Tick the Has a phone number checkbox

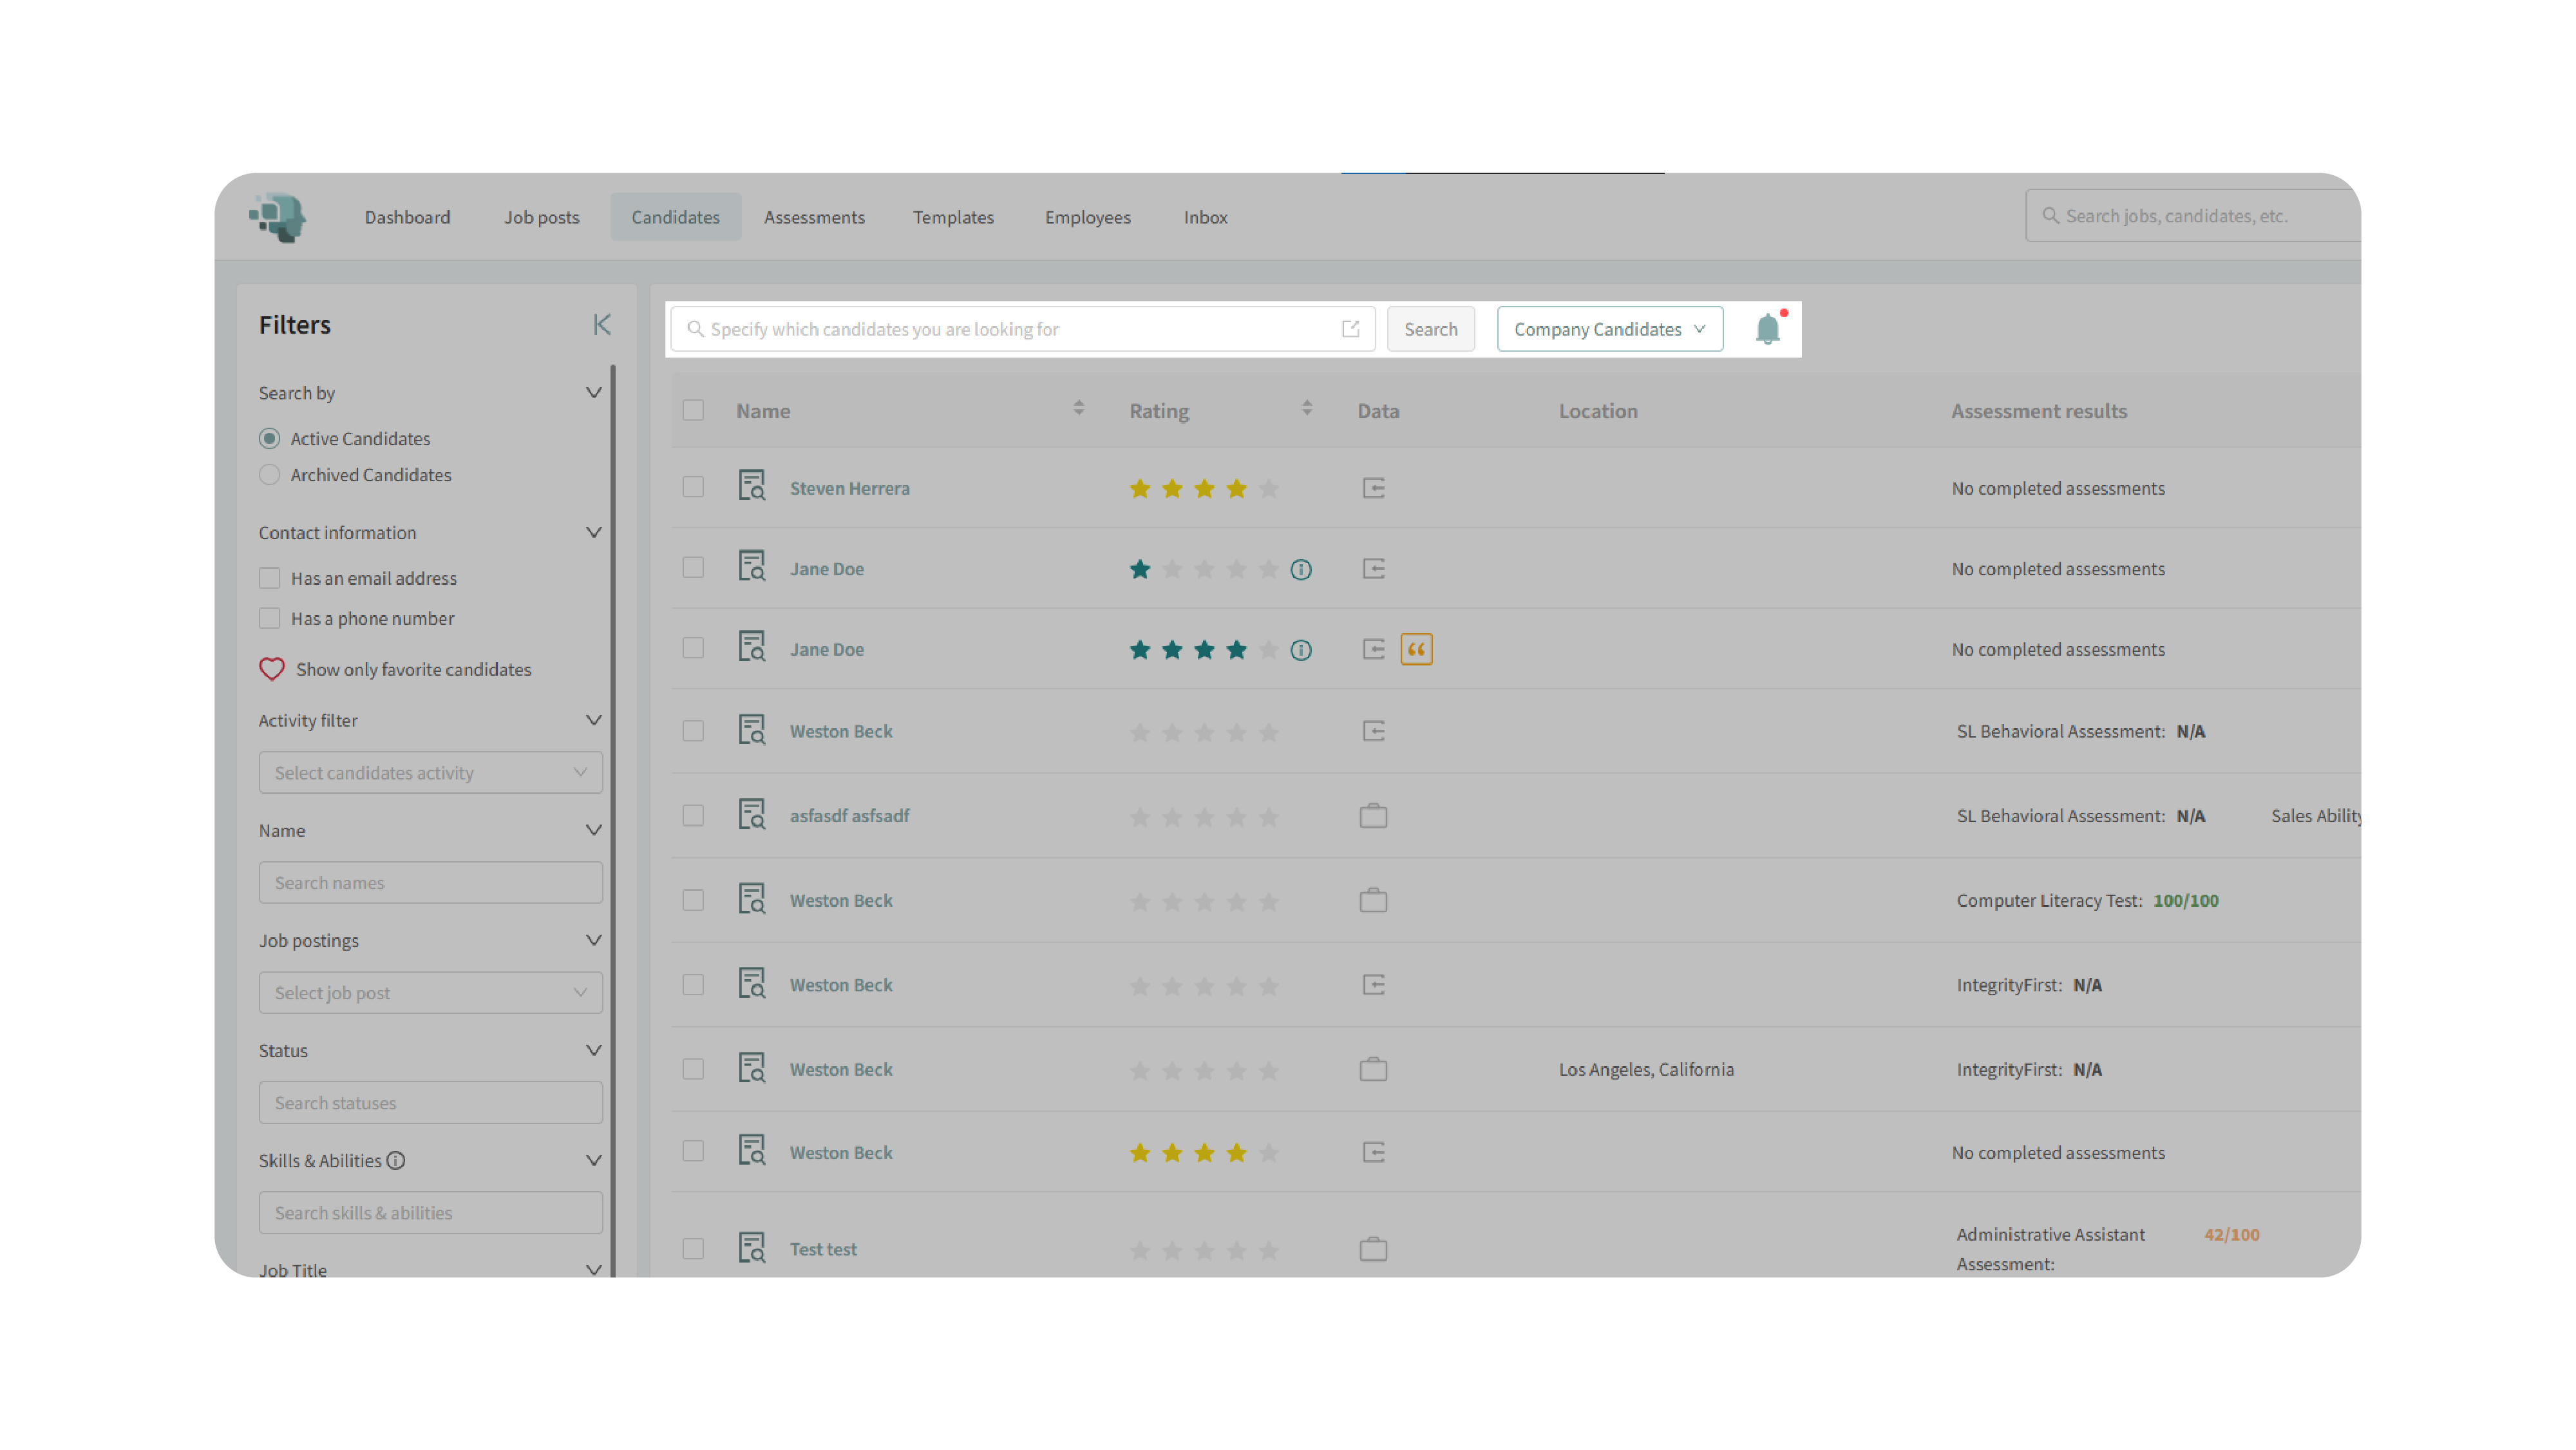[269, 618]
